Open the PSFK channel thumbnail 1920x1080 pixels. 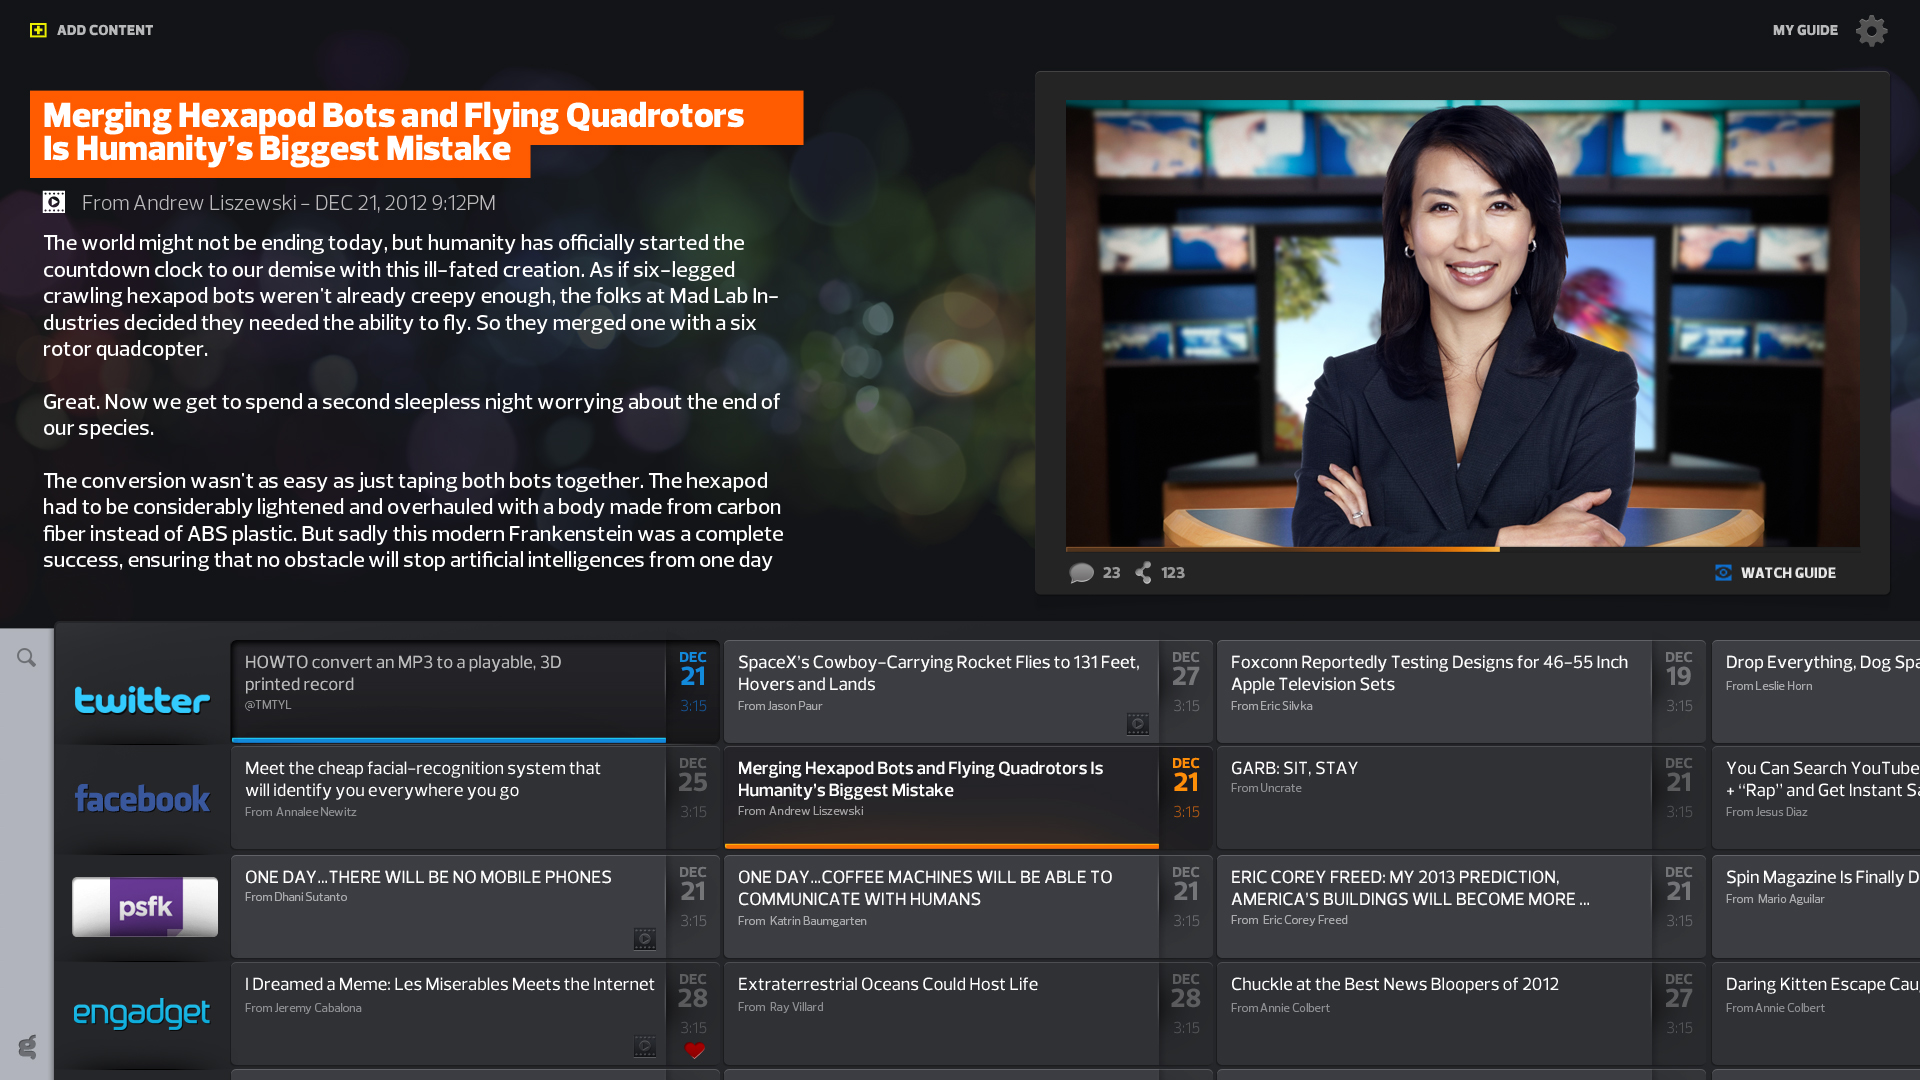(145, 906)
